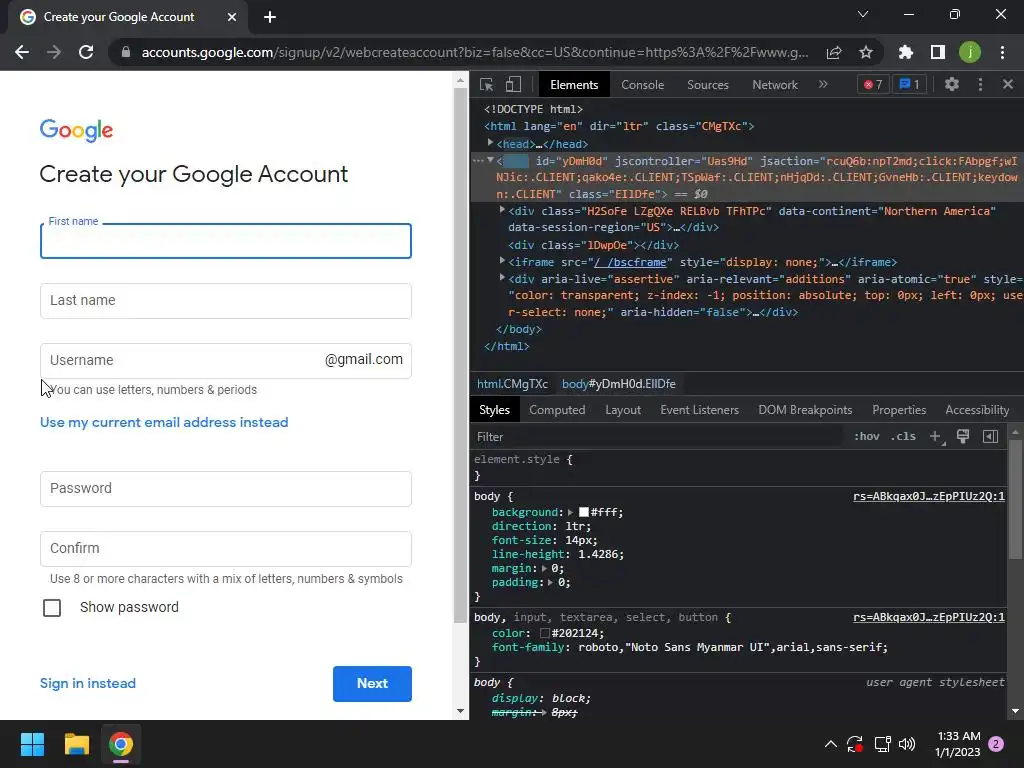Open the first rs=ABkqax0J stylesheet link

(929, 496)
